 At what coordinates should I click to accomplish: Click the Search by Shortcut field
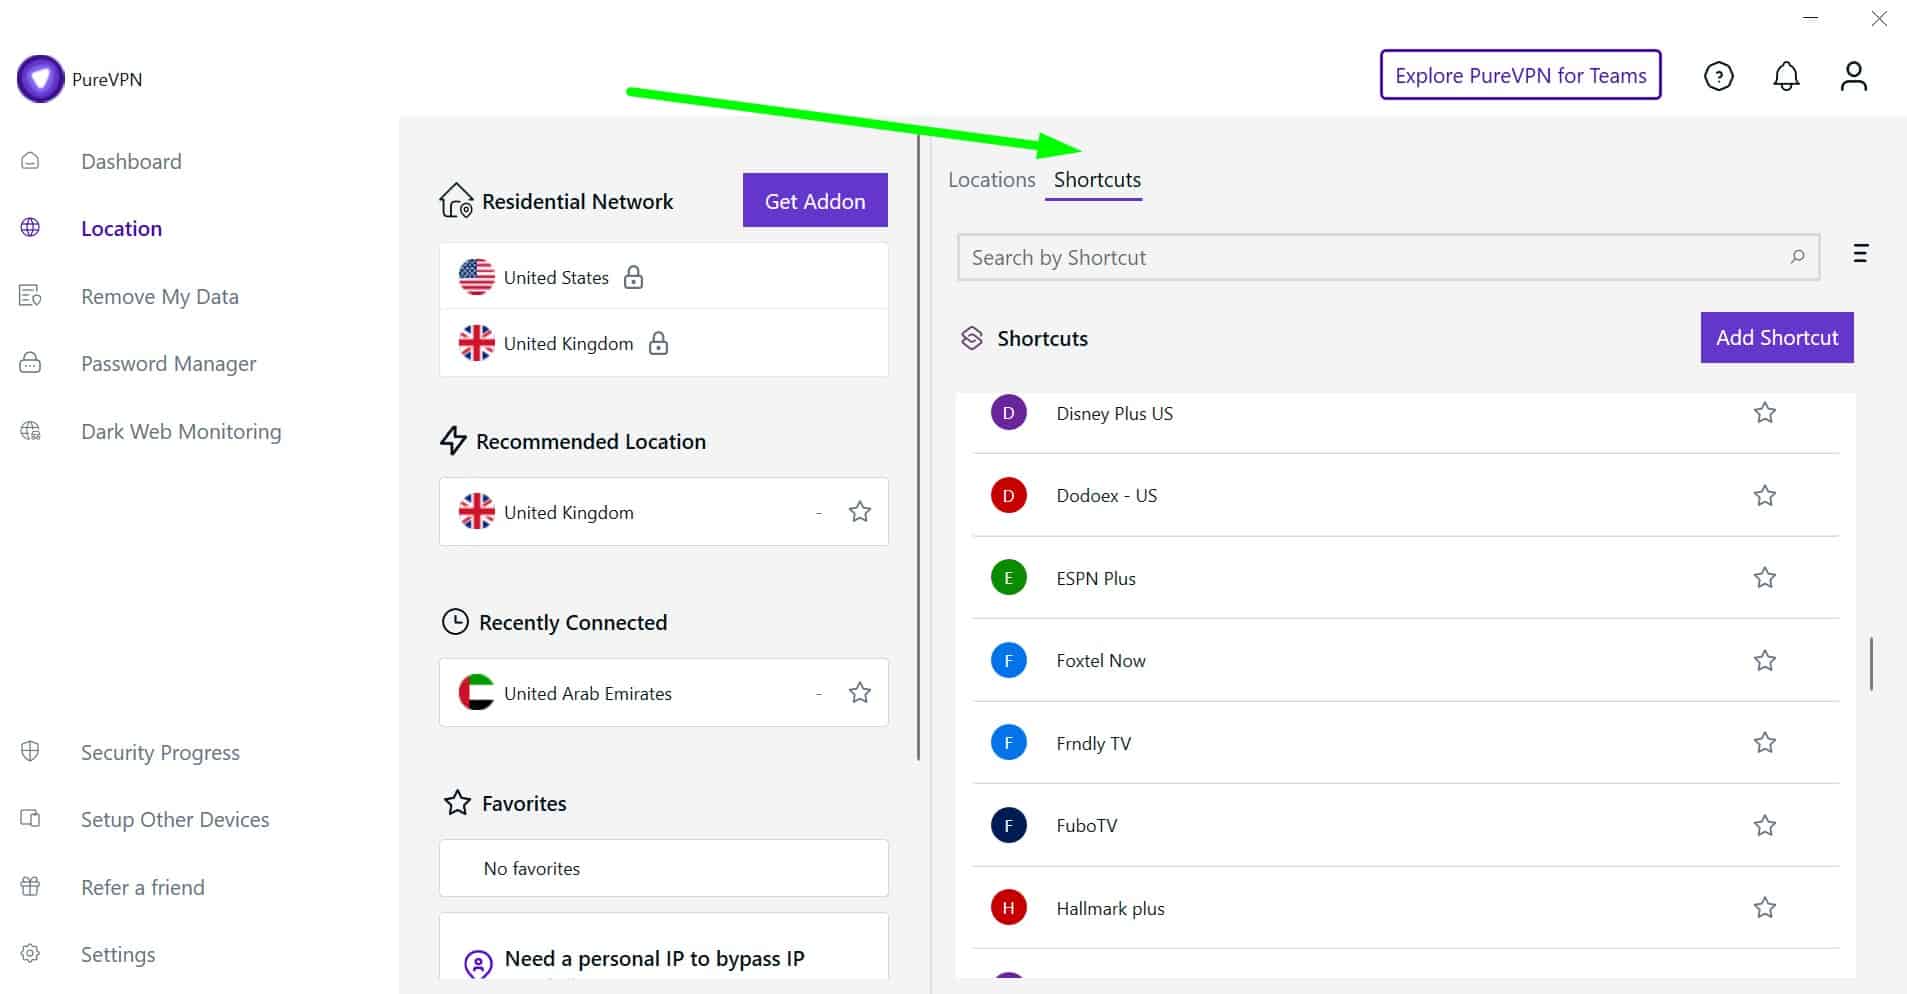tap(1388, 257)
